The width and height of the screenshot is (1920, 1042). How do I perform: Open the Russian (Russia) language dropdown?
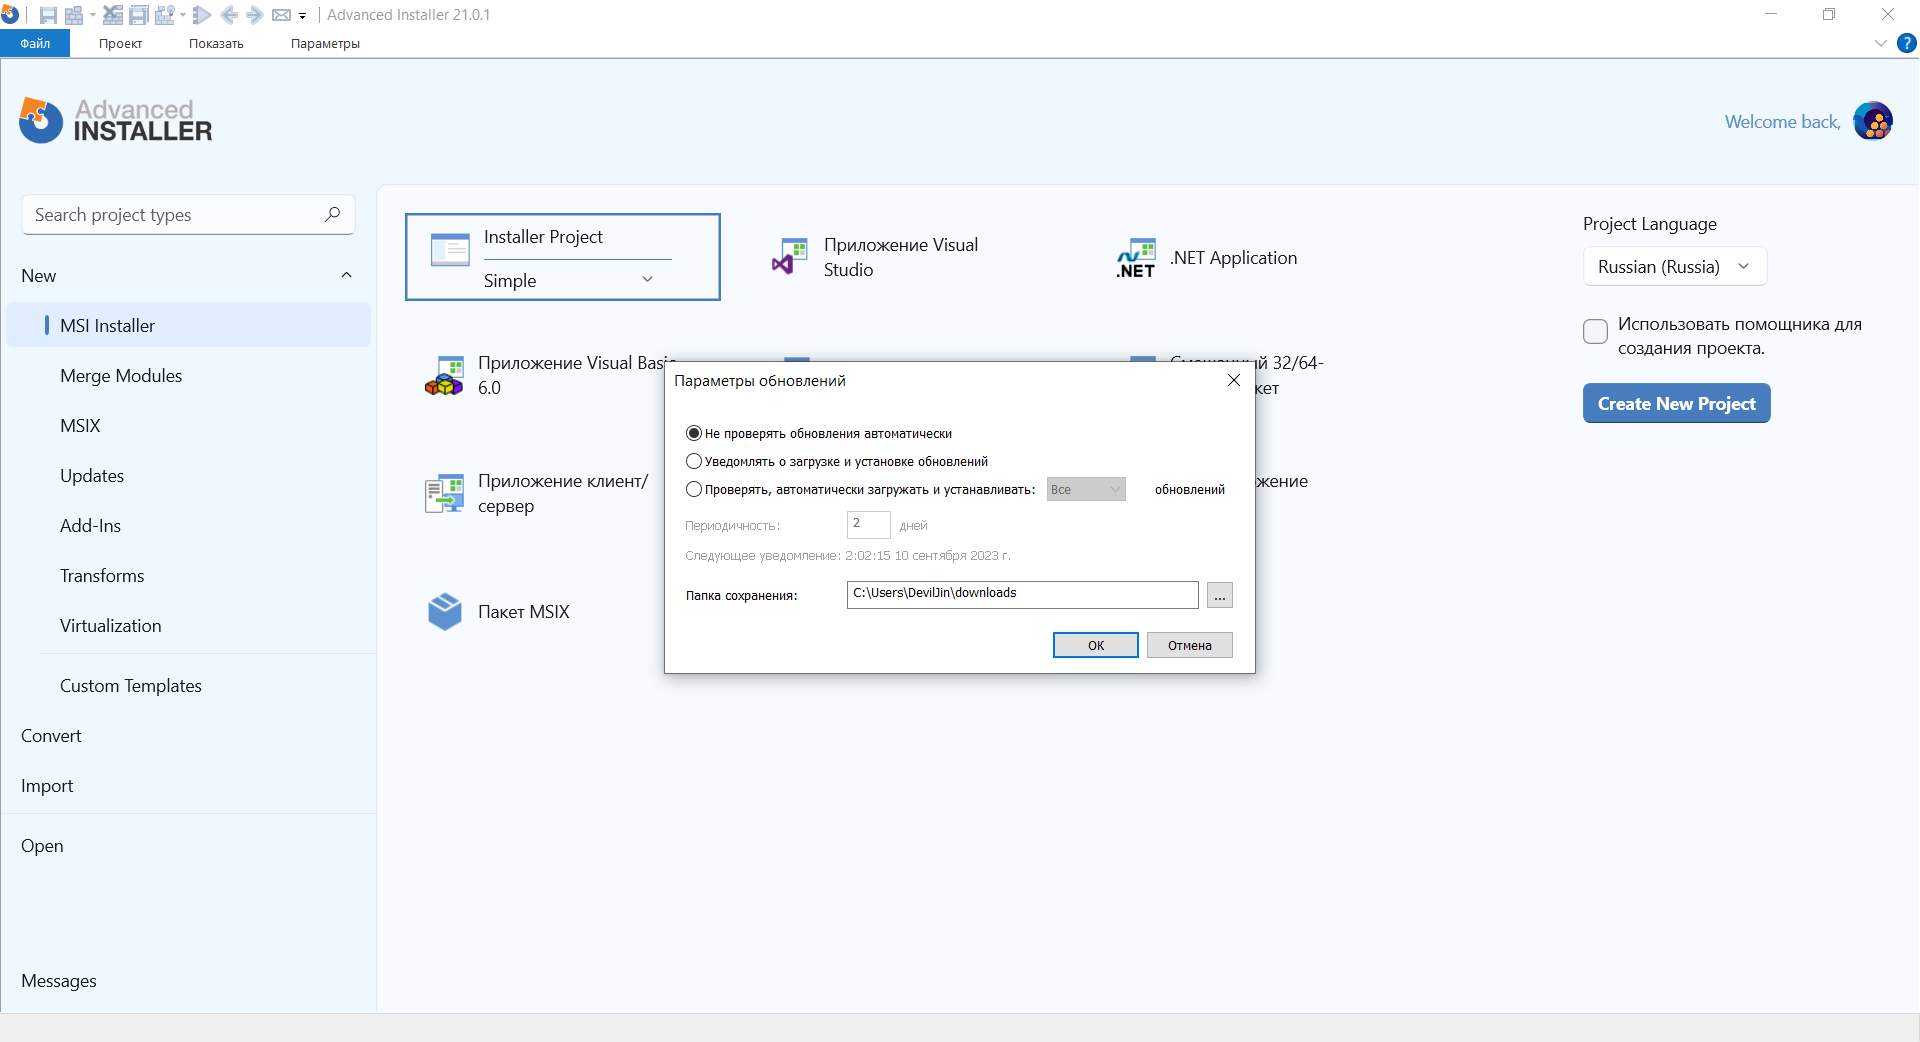[x=1675, y=267]
